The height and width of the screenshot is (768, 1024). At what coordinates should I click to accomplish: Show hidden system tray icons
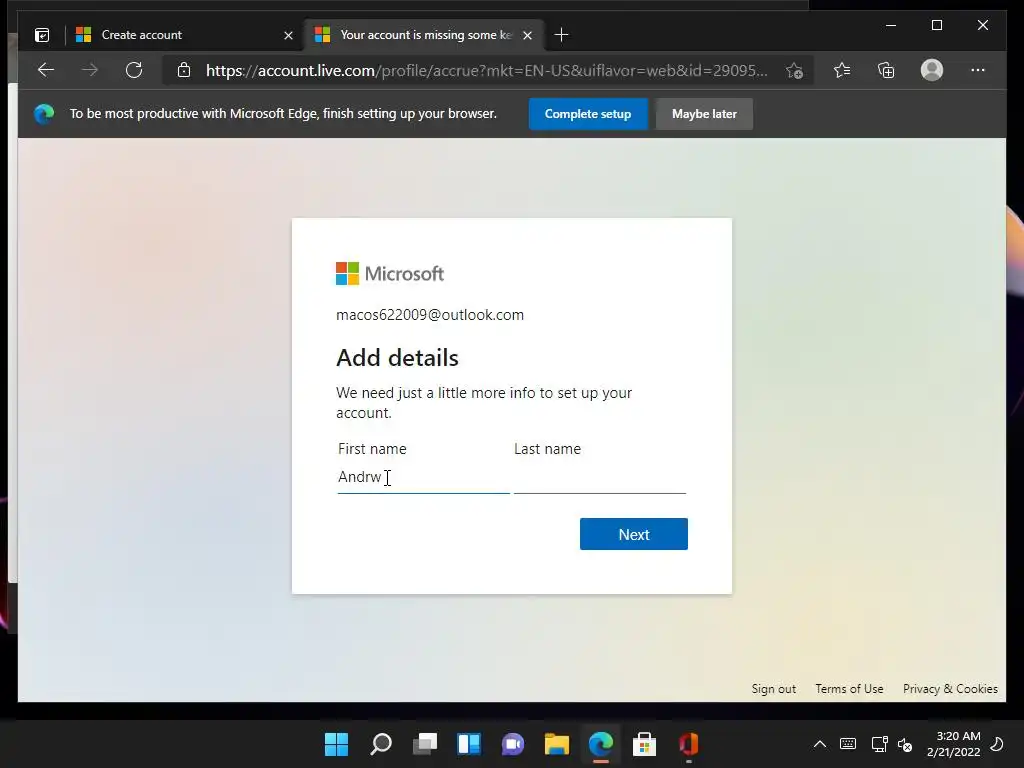click(820, 744)
